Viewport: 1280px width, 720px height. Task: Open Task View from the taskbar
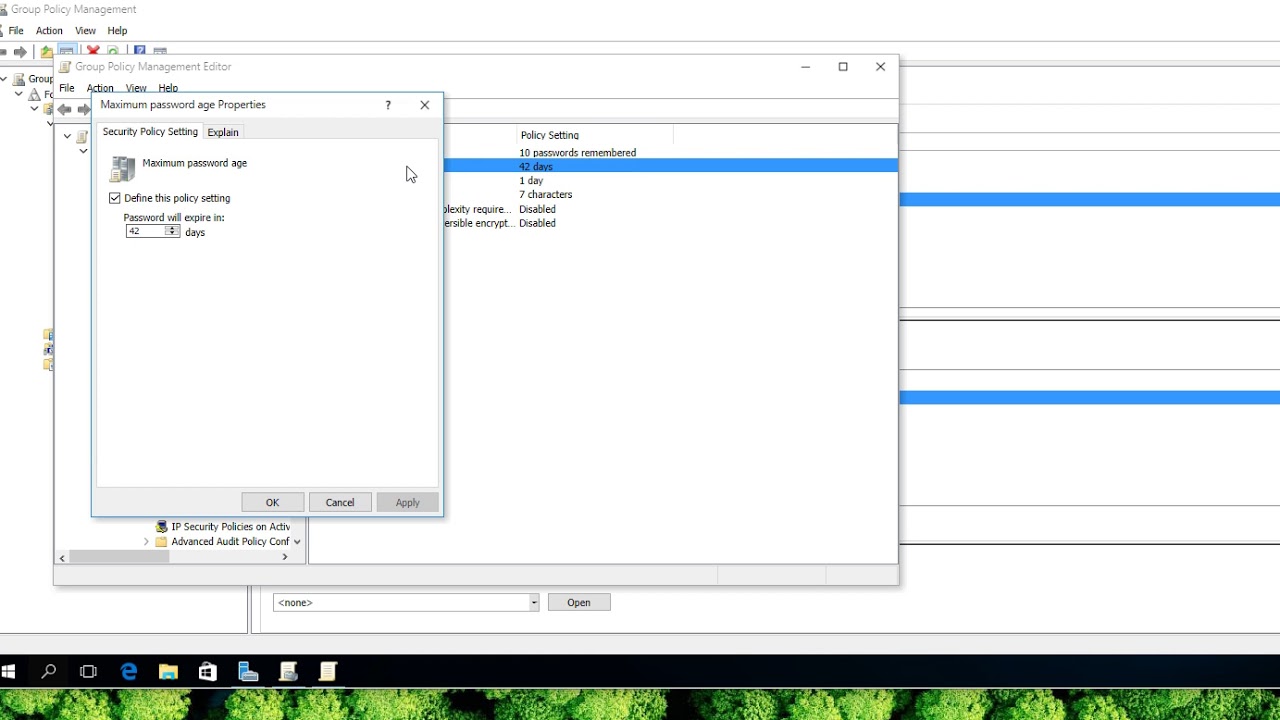click(x=88, y=672)
